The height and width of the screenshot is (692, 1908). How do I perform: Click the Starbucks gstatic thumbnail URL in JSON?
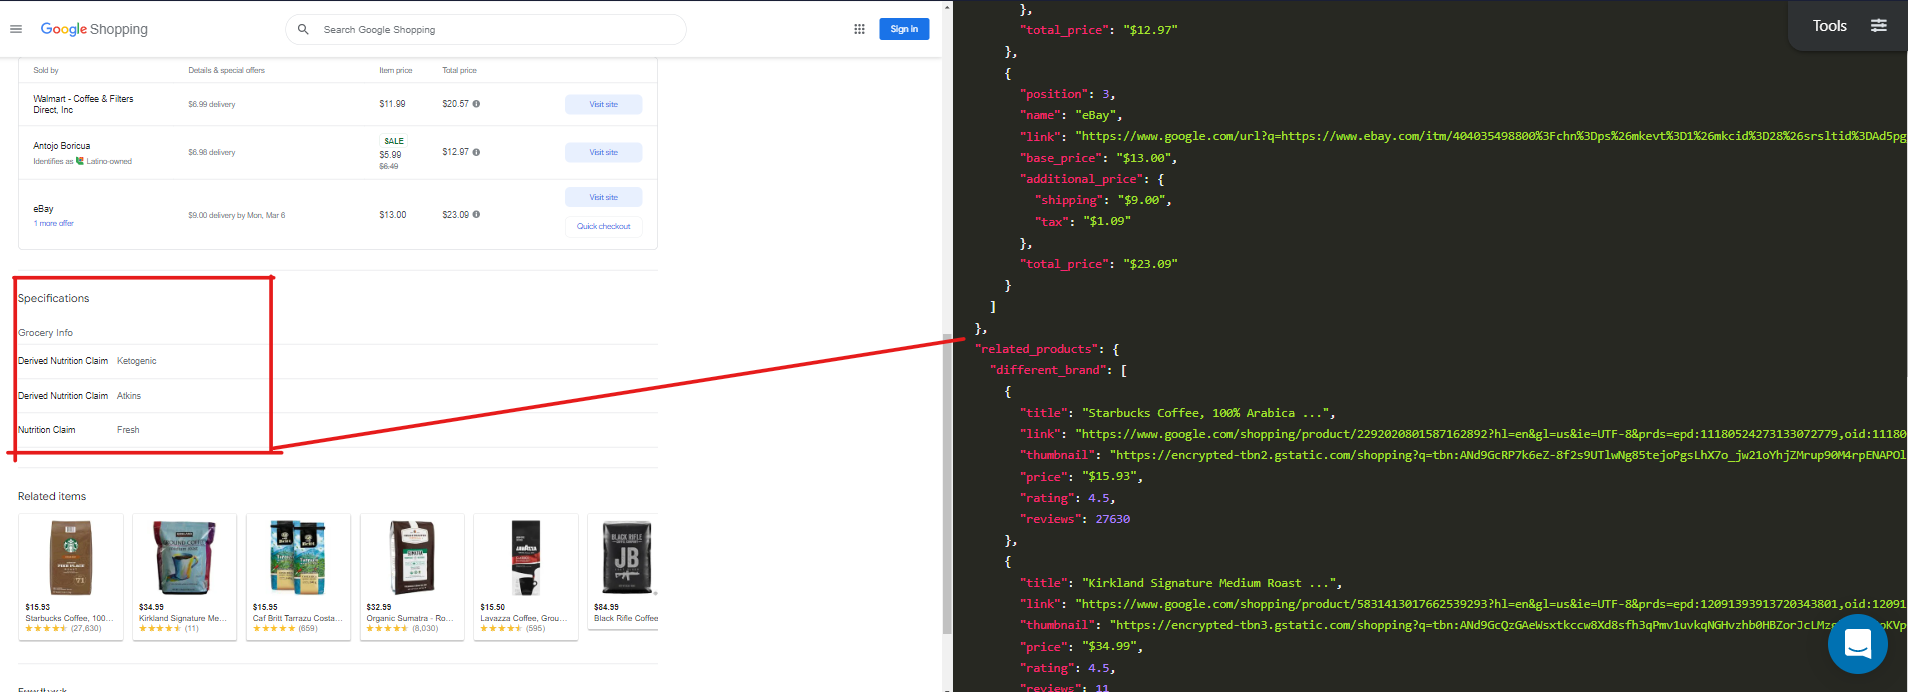(x=1508, y=455)
